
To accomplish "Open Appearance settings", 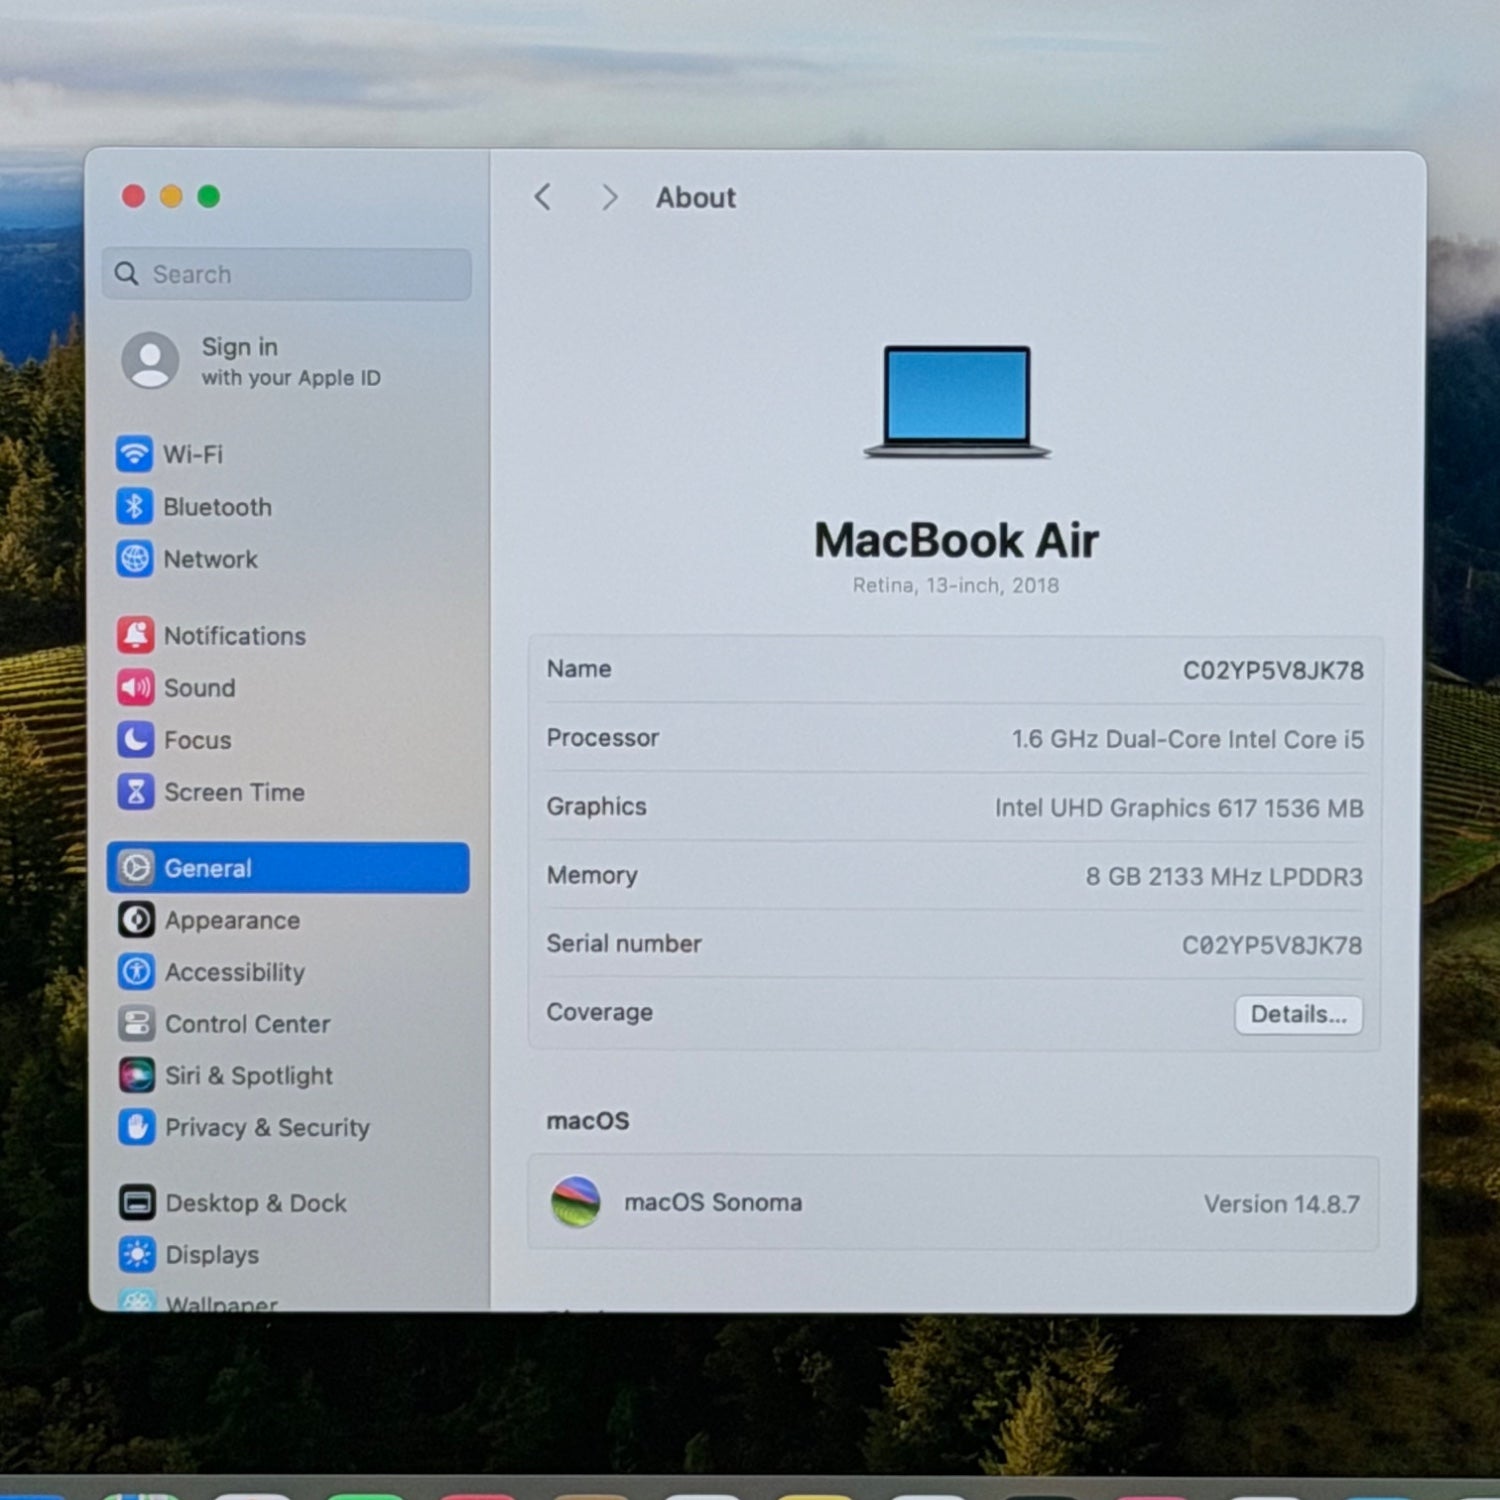I will (209, 920).
